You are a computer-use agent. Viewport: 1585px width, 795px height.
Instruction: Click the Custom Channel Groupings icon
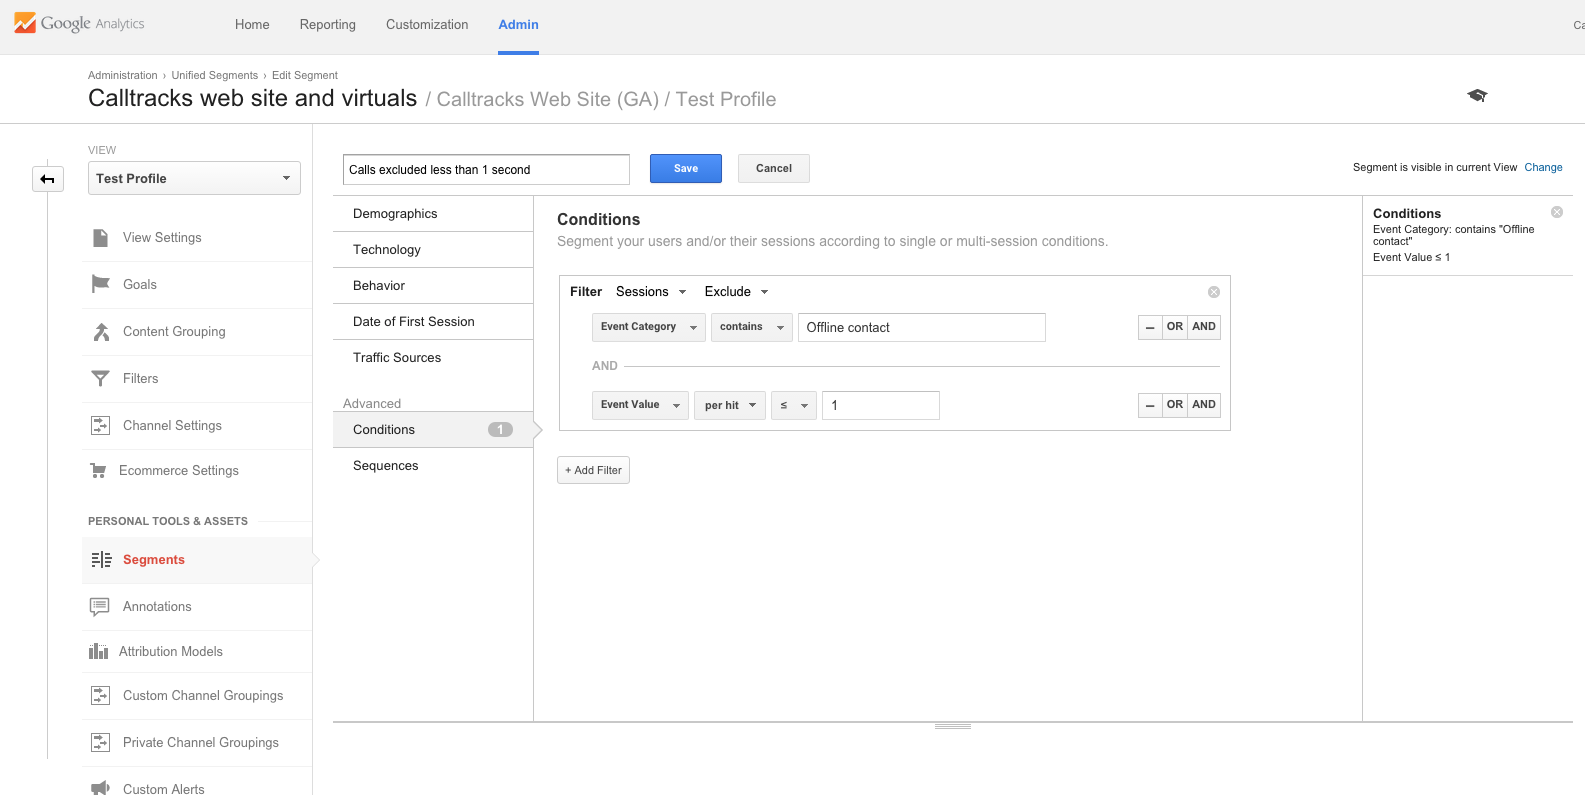100,695
